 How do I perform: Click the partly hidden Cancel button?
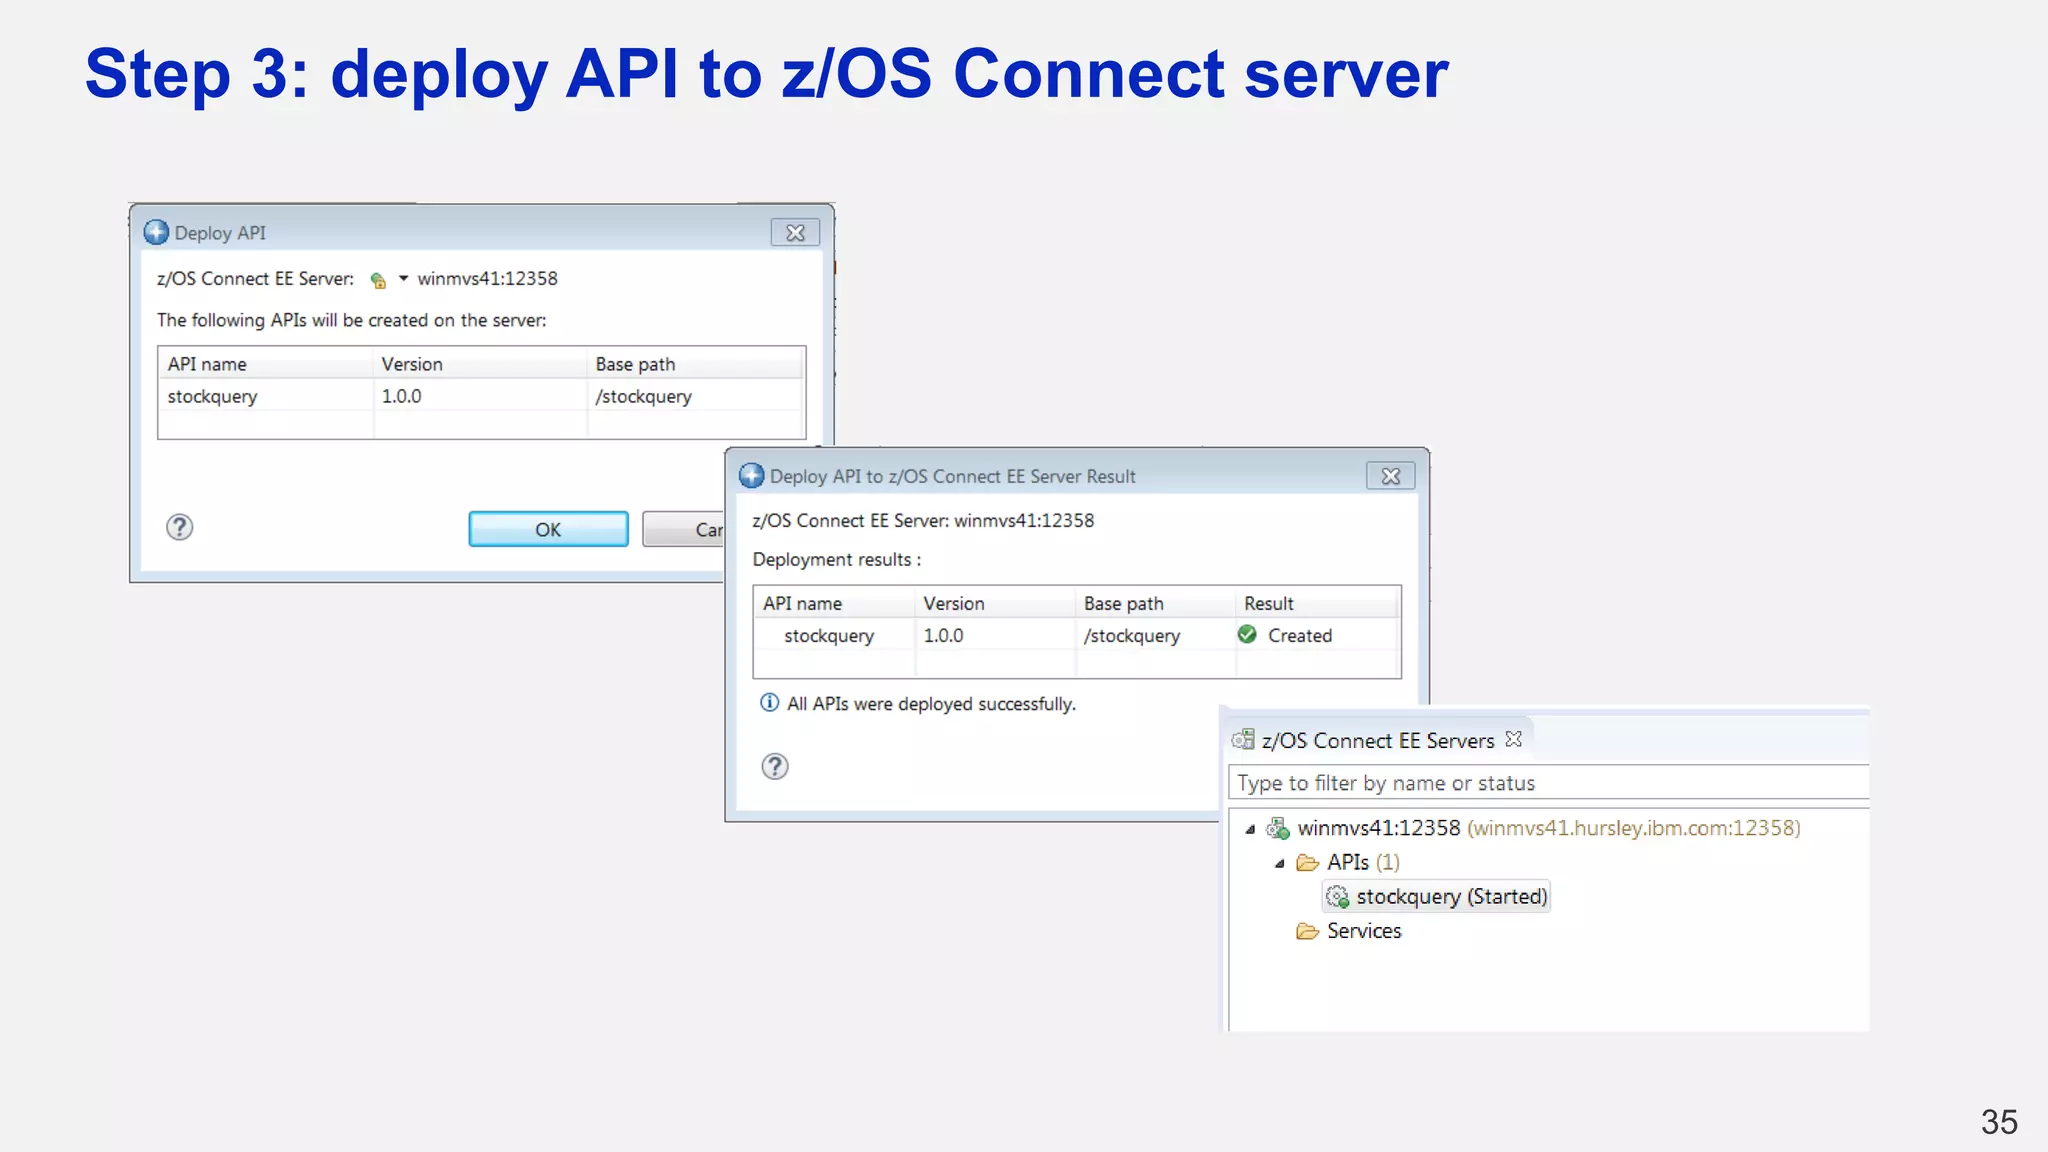point(683,529)
